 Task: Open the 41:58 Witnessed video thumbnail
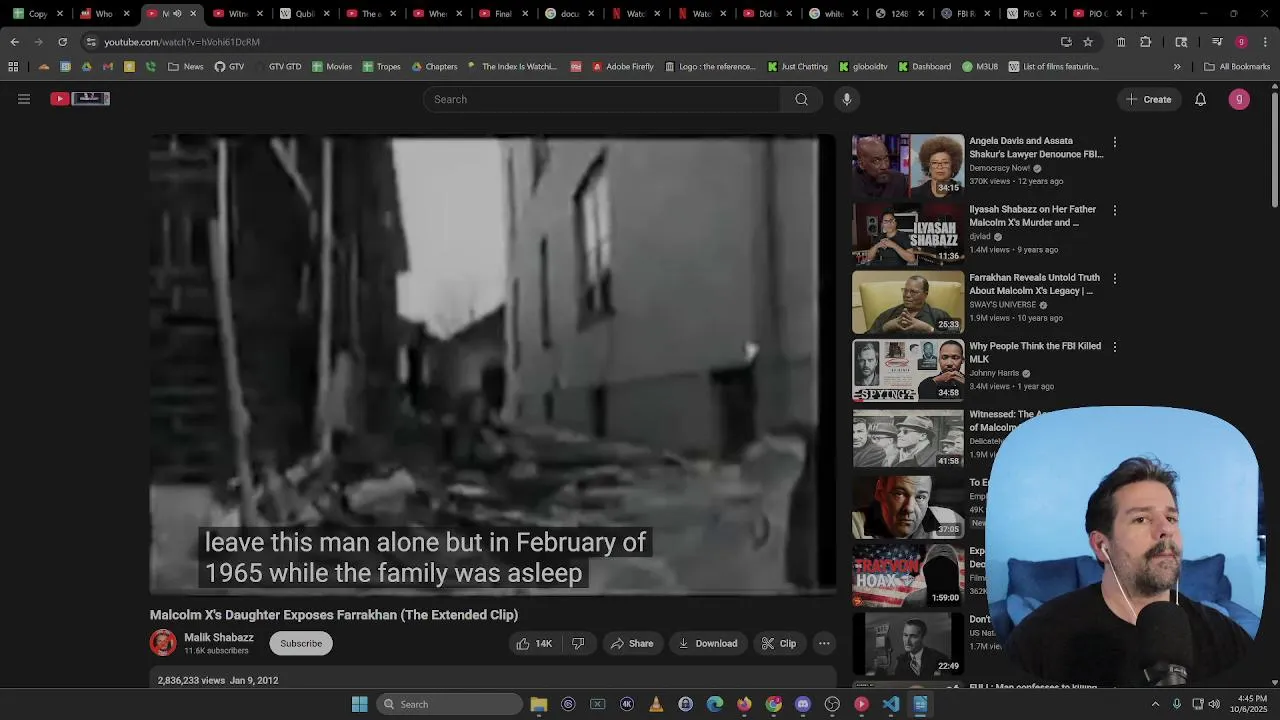click(x=908, y=438)
